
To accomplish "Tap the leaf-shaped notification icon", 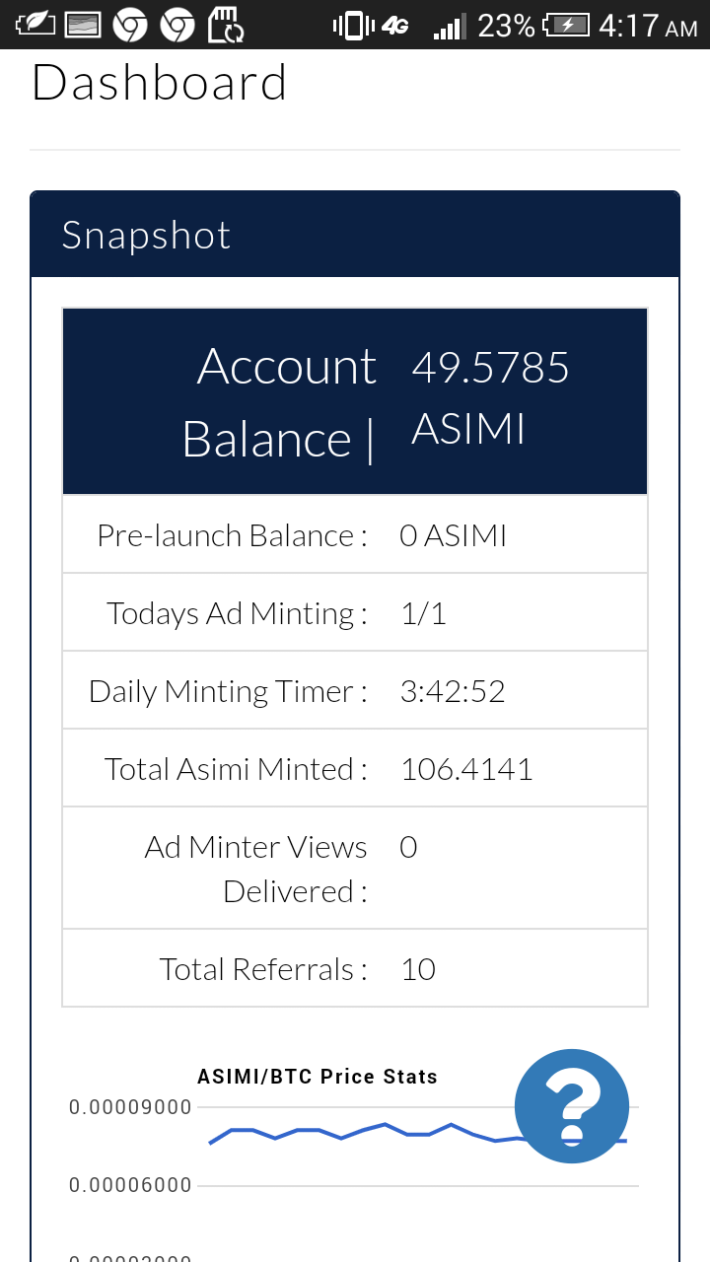I will [36, 24].
